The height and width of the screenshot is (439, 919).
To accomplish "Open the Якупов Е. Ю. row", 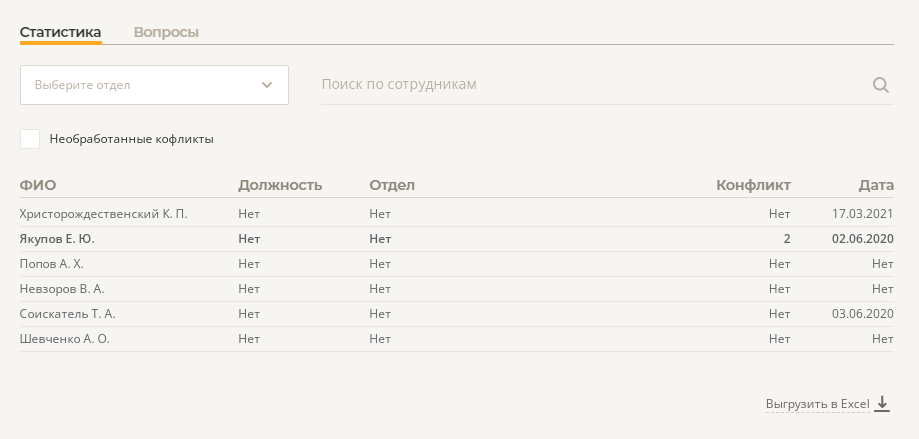I will 57,239.
